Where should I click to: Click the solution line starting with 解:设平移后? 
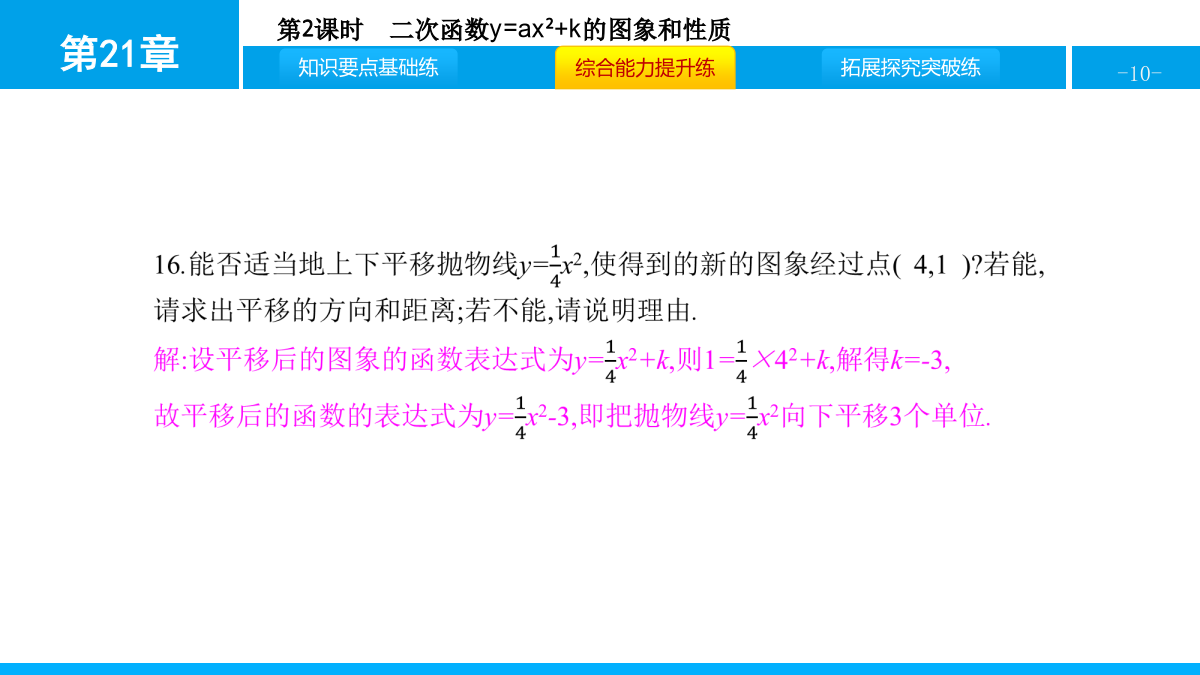pyautogui.click(x=552, y=361)
